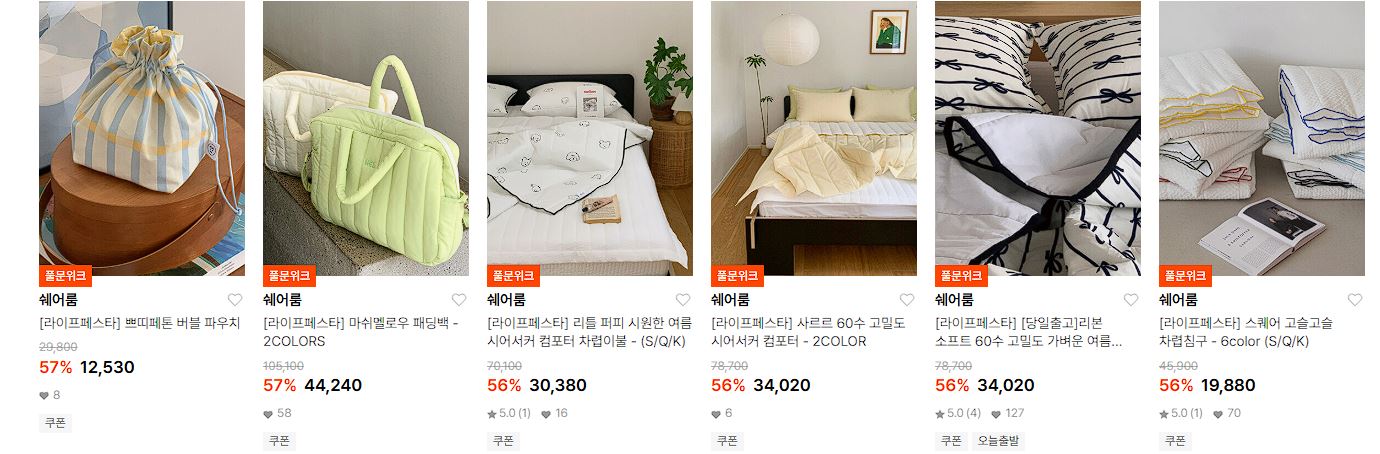Open the striped drawstring pouch product image

point(142,138)
